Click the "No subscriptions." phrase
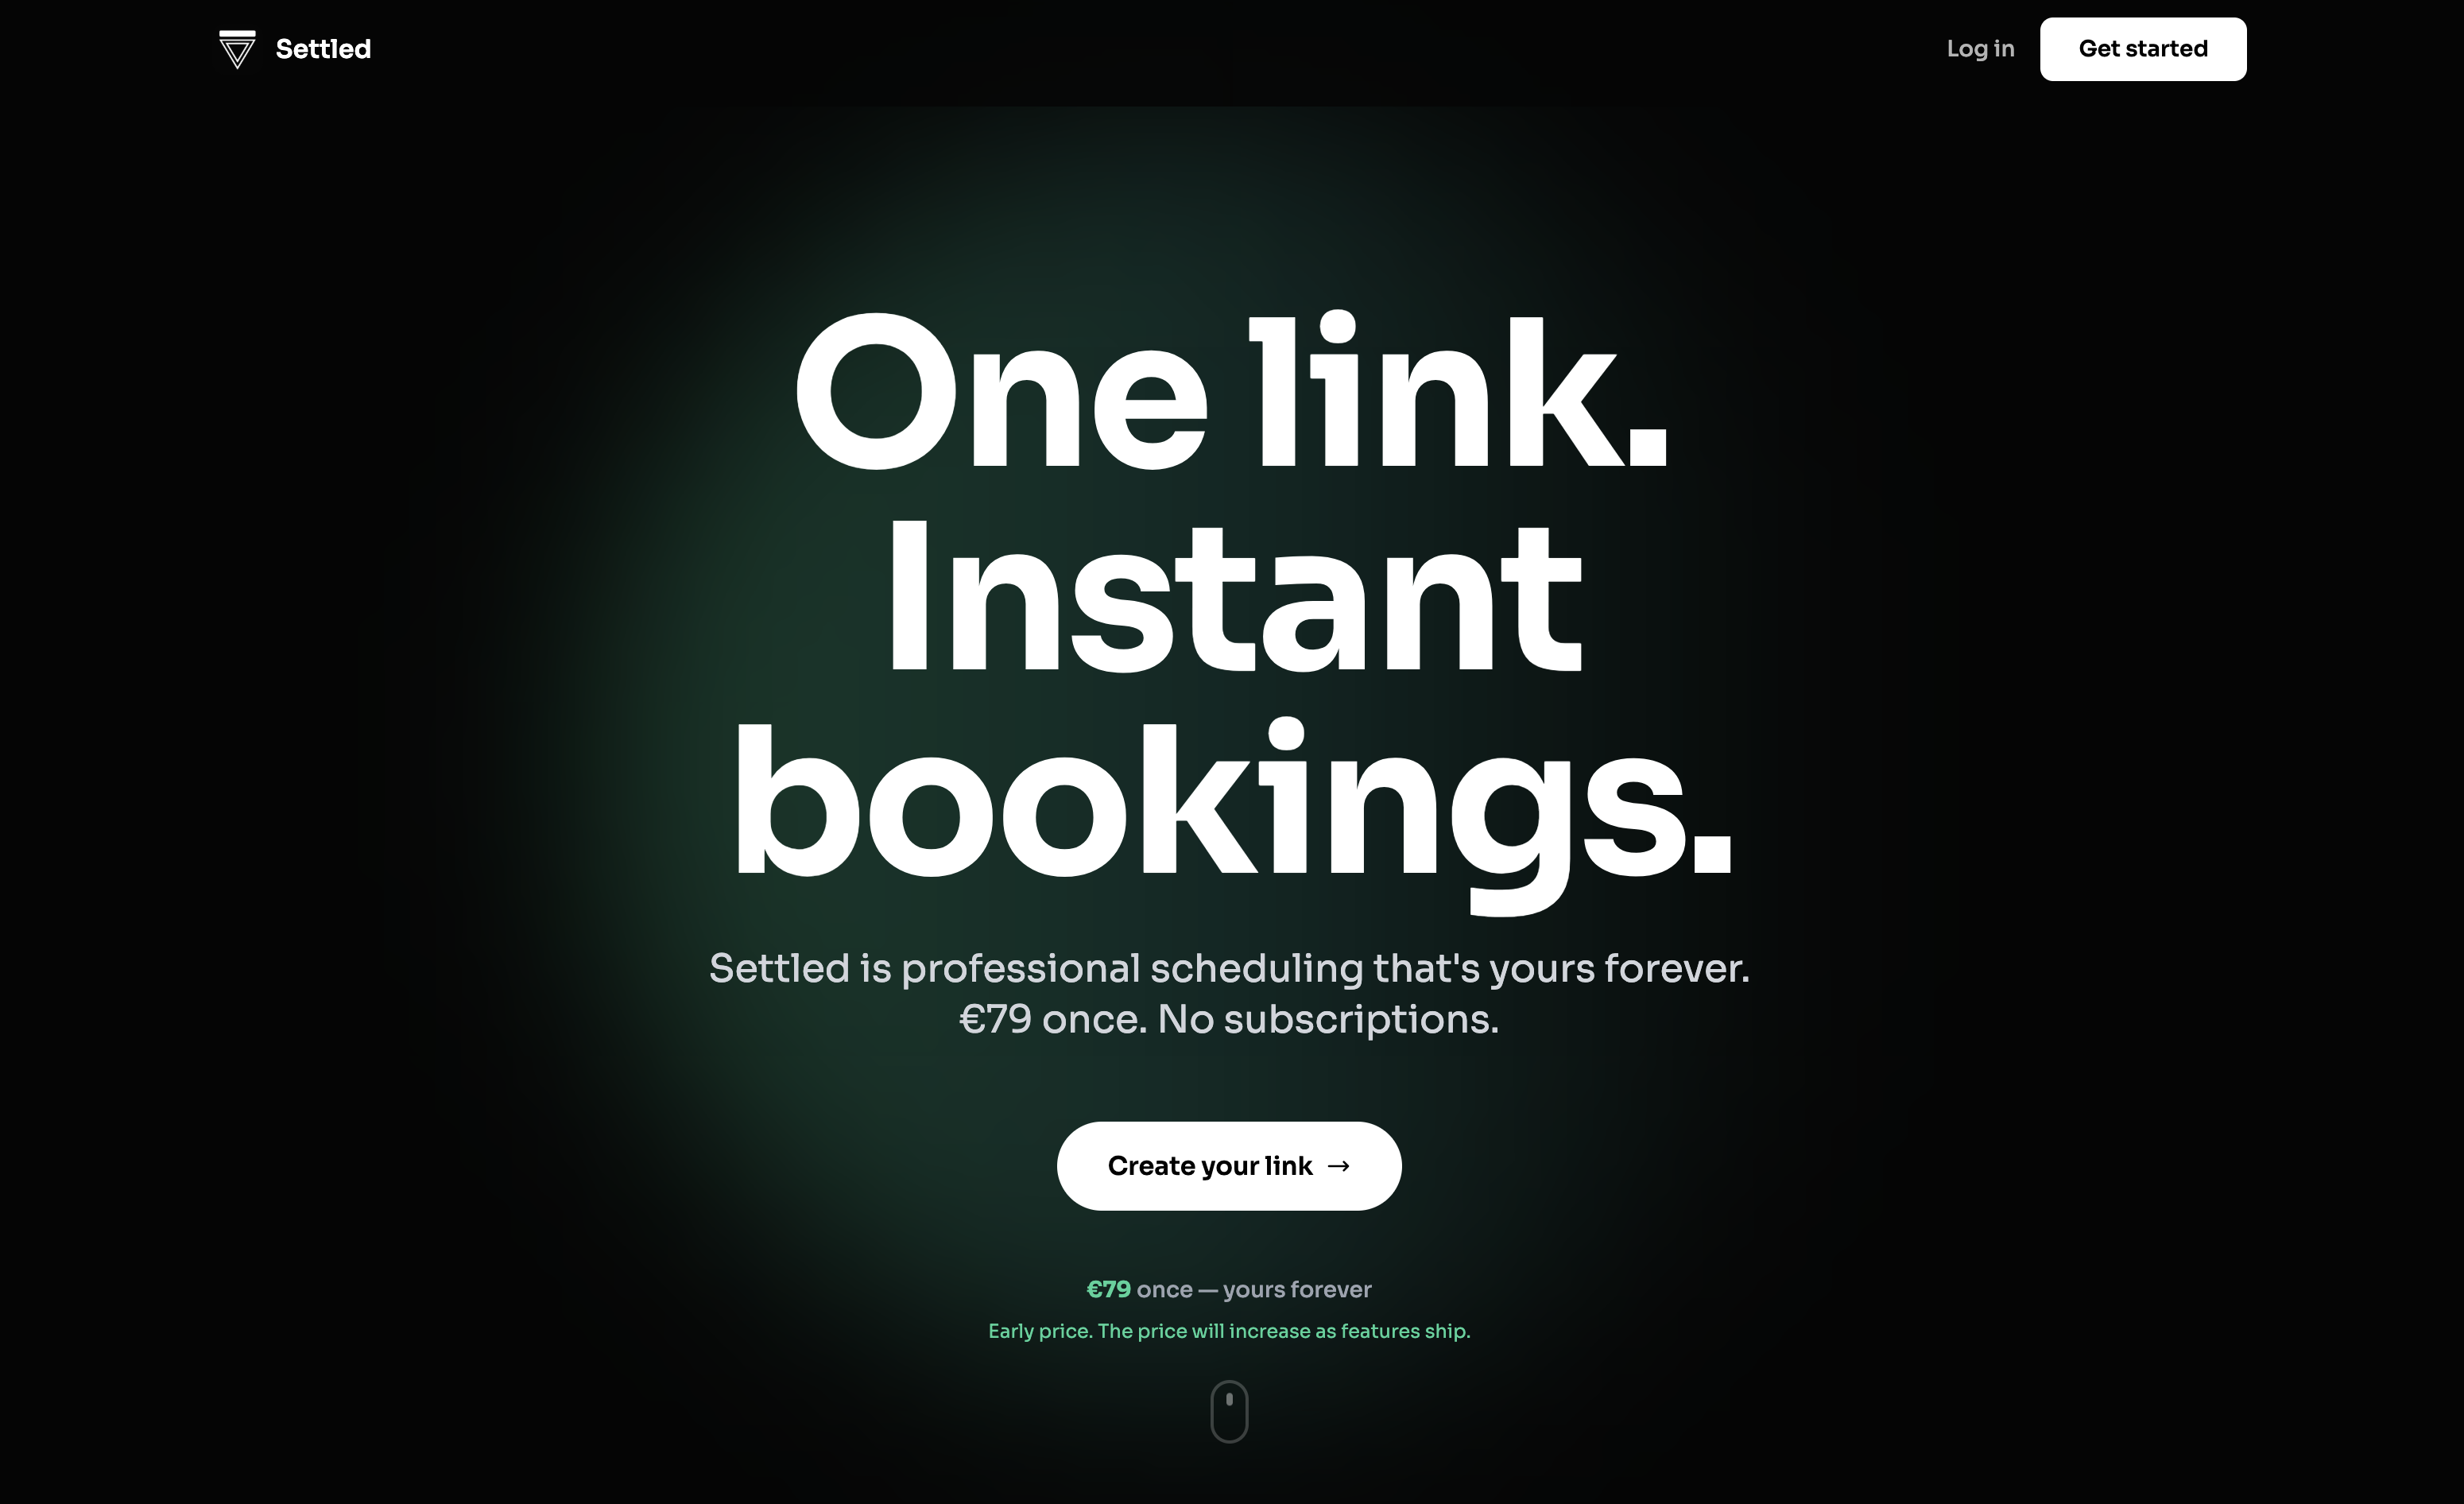2464x1504 pixels. tap(1328, 1021)
